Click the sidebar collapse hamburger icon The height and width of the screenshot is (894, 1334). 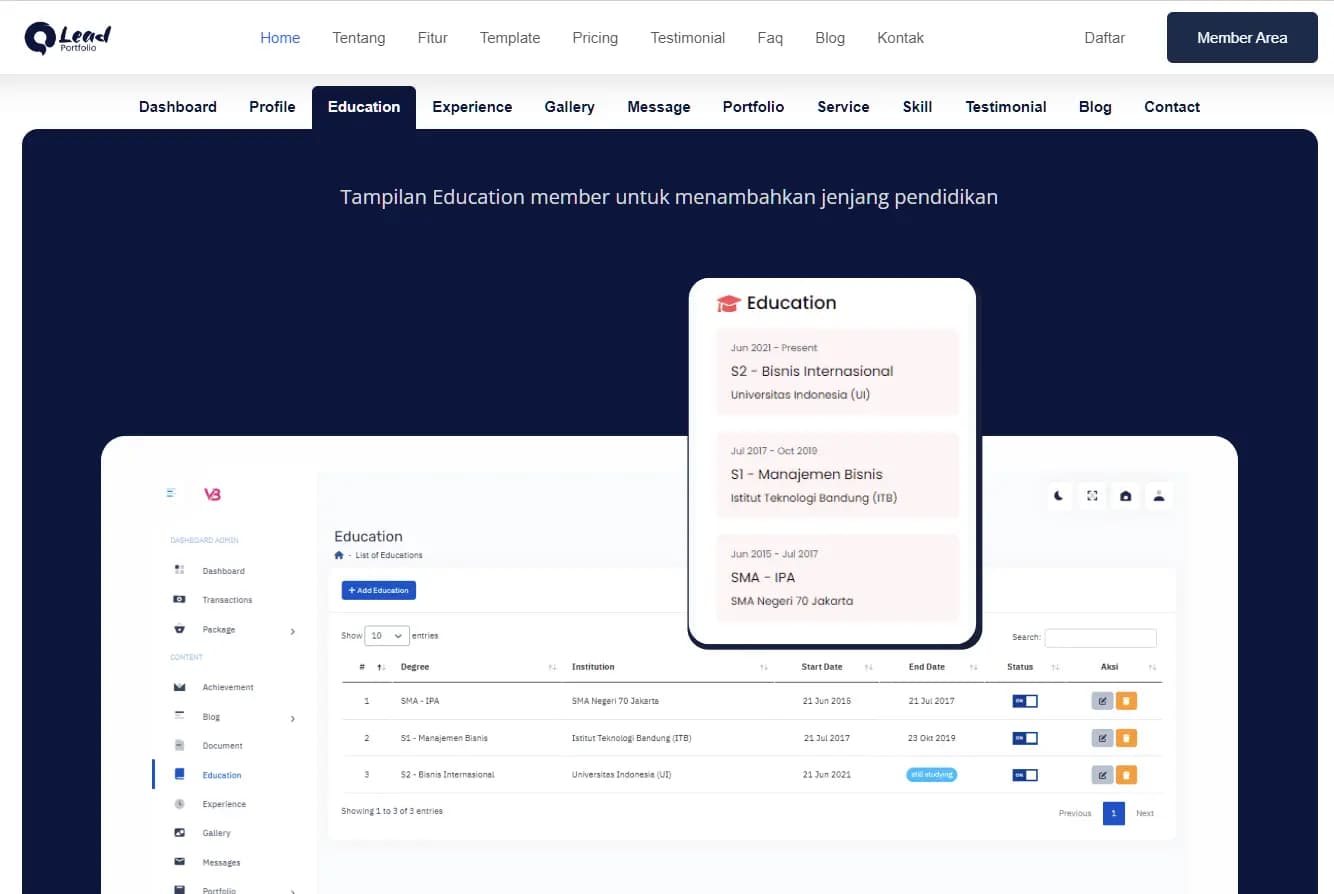coord(171,493)
